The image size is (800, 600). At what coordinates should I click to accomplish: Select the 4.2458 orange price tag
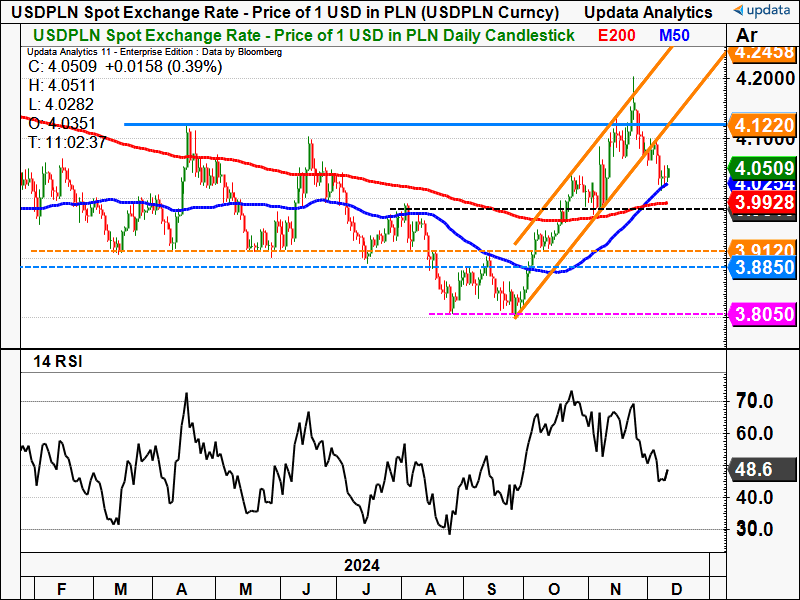pos(763,53)
